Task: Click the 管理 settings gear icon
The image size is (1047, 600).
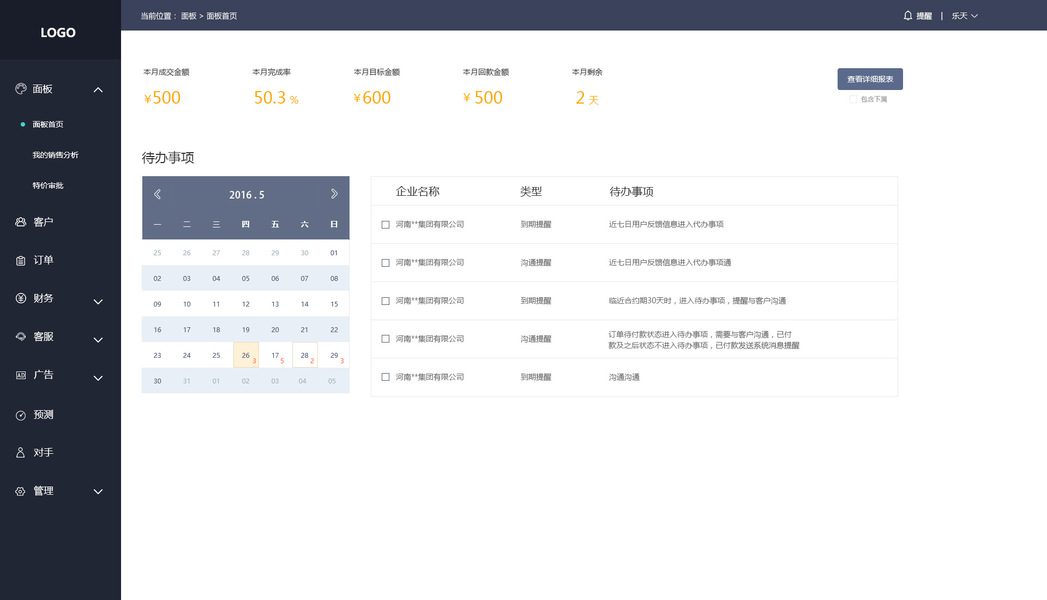Action: (21, 491)
